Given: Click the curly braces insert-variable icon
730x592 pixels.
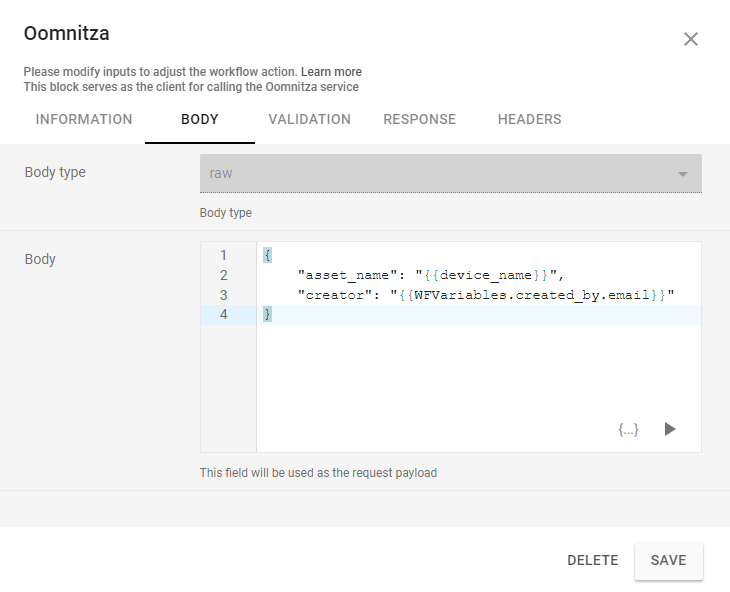Looking at the screenshot, I should [628, 429].
